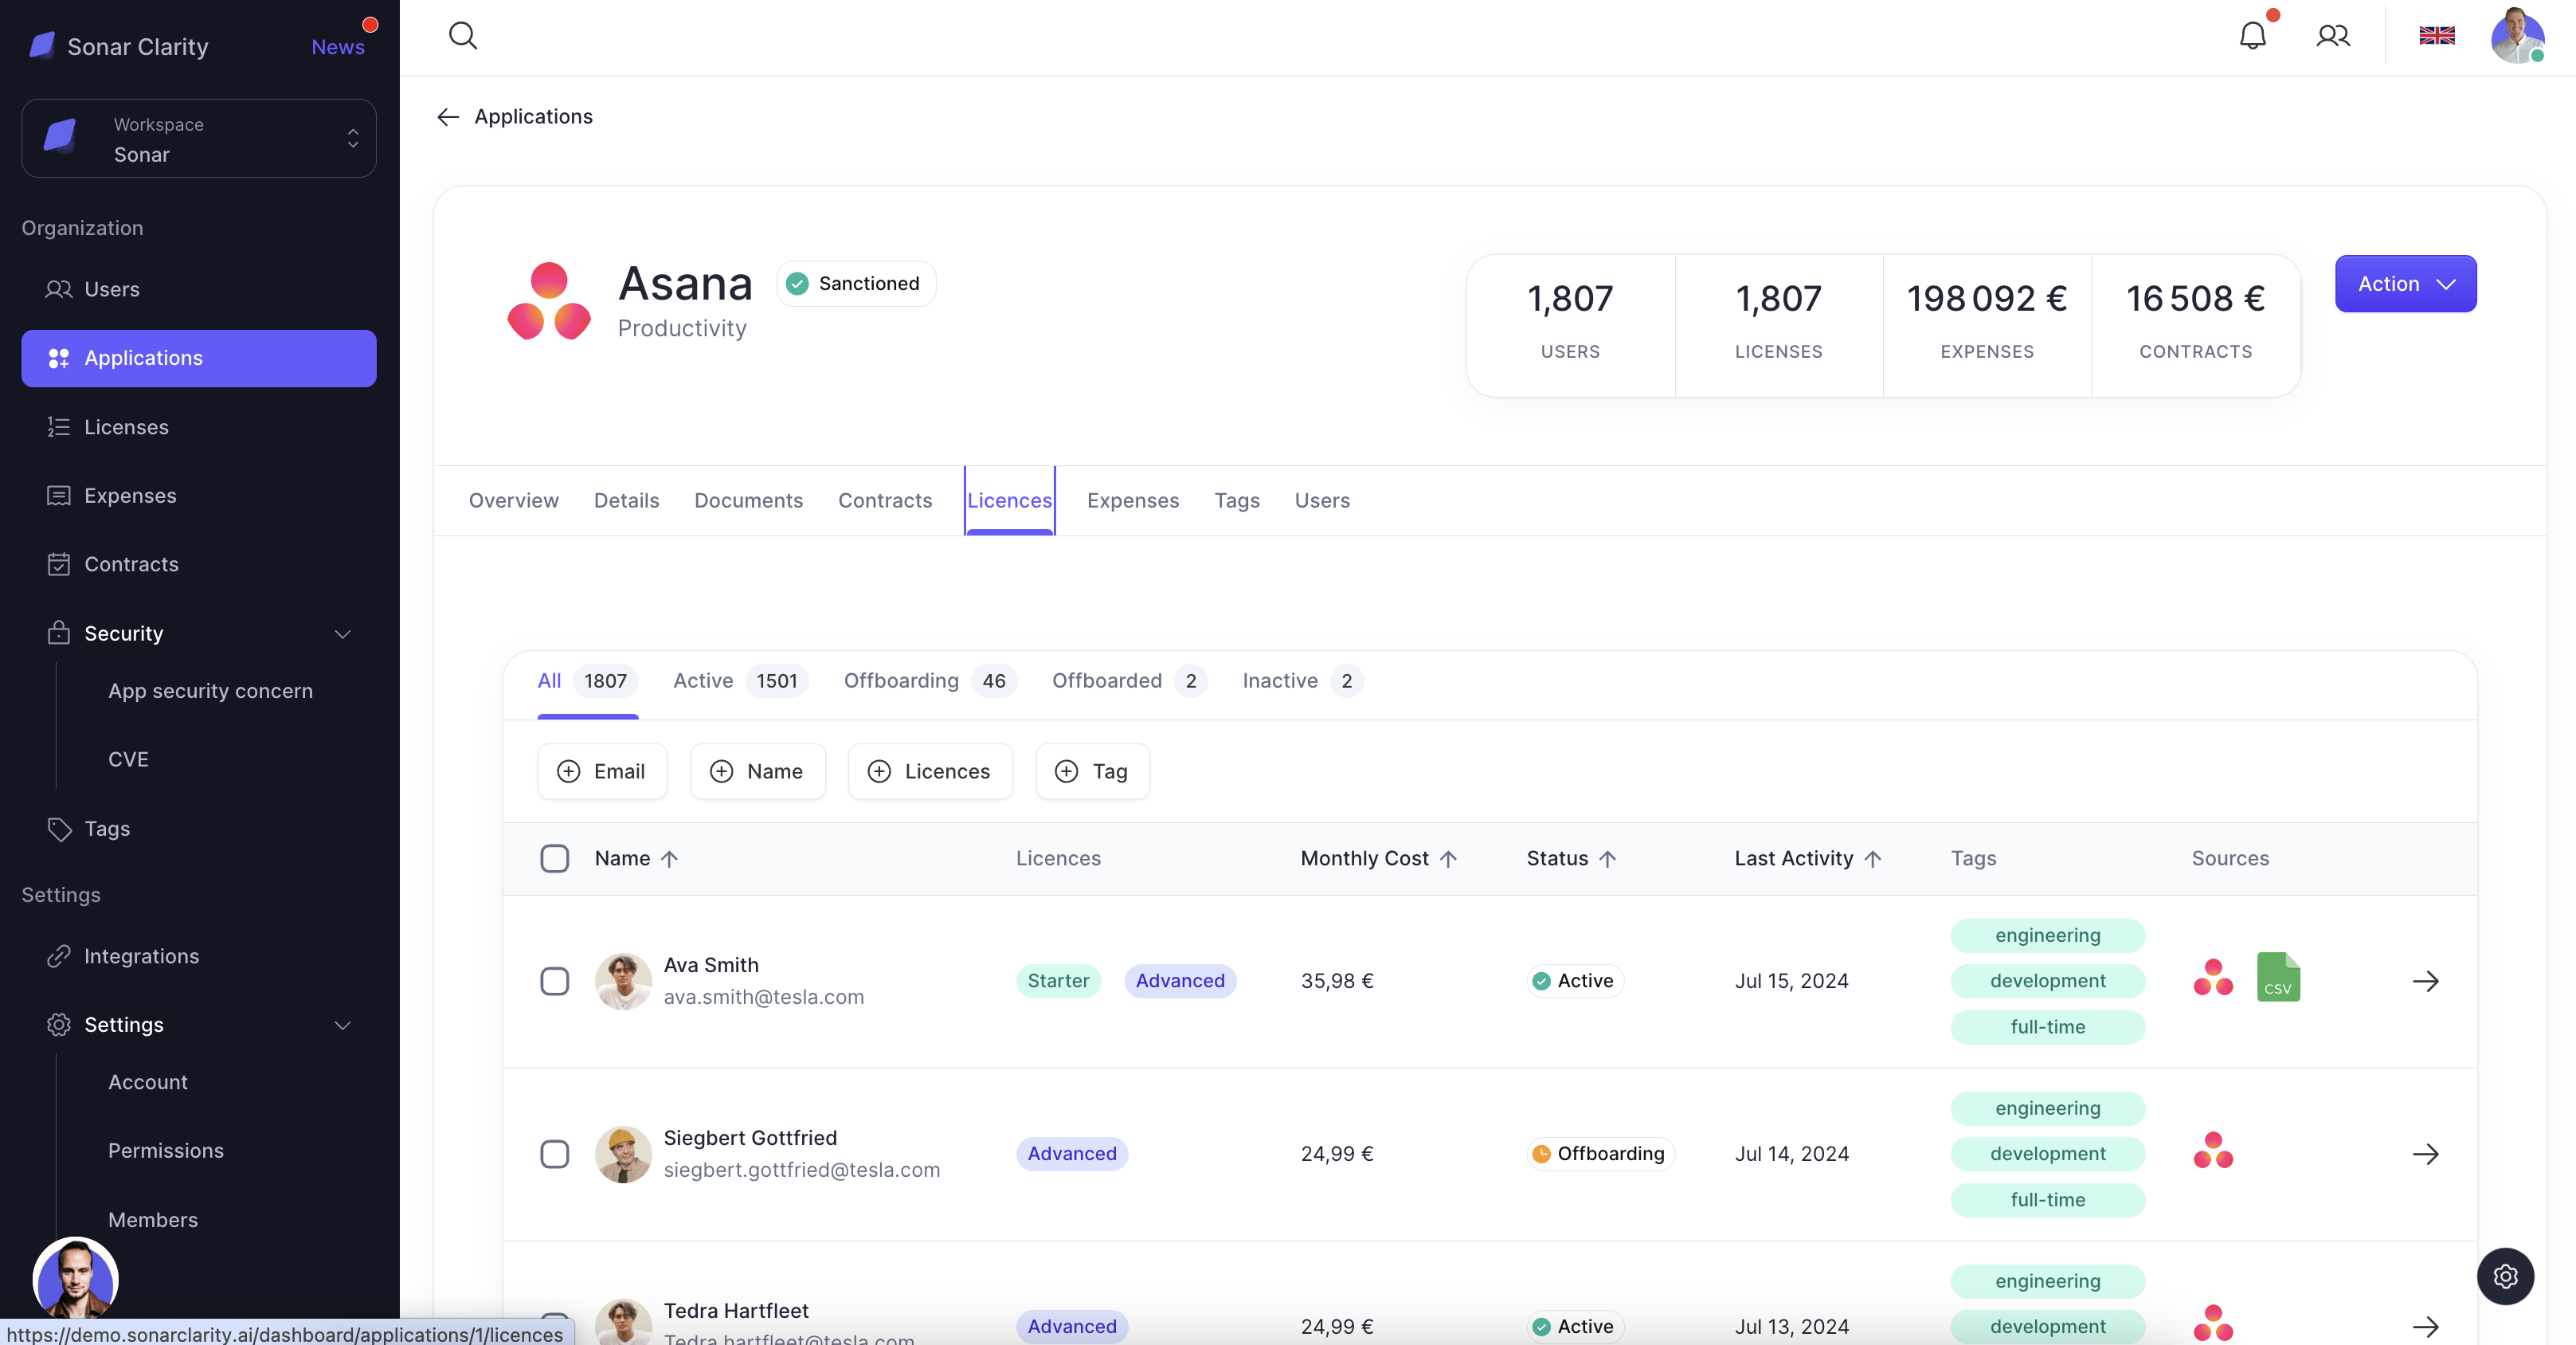Click the Offboarding status for Siegbert Gottfried

pos(1600,1155)
